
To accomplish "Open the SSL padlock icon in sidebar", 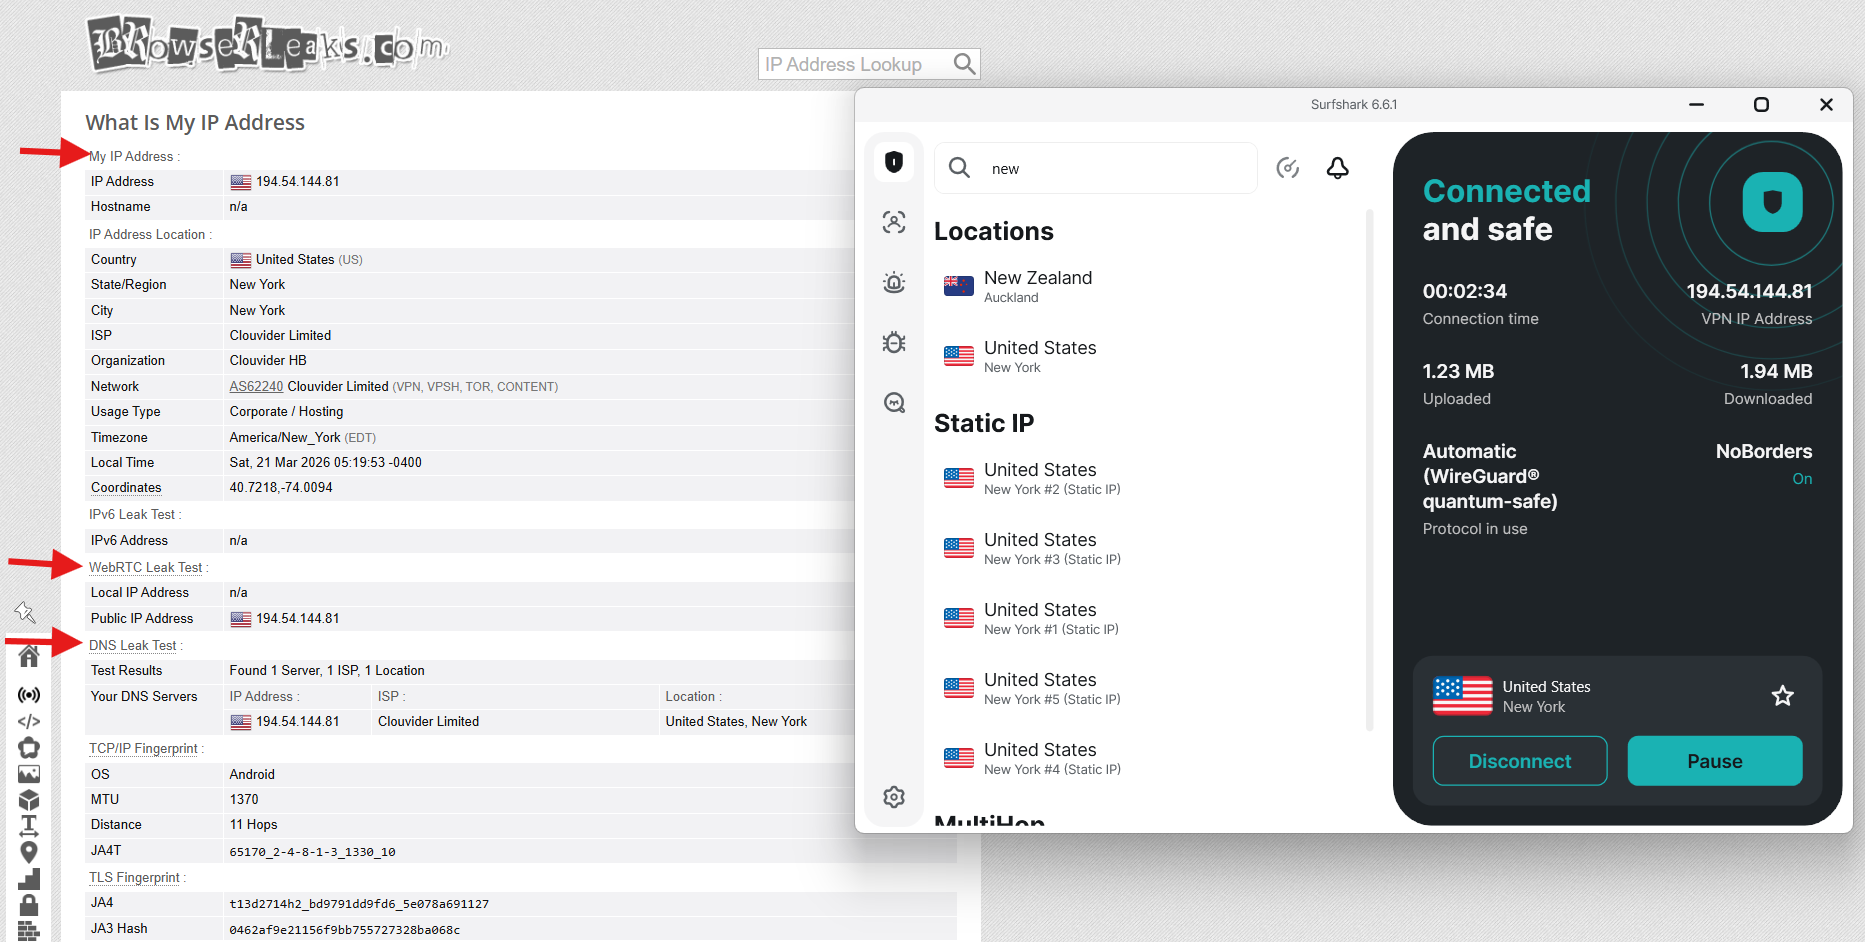I will pyautogui.click(x=29, y=905).
